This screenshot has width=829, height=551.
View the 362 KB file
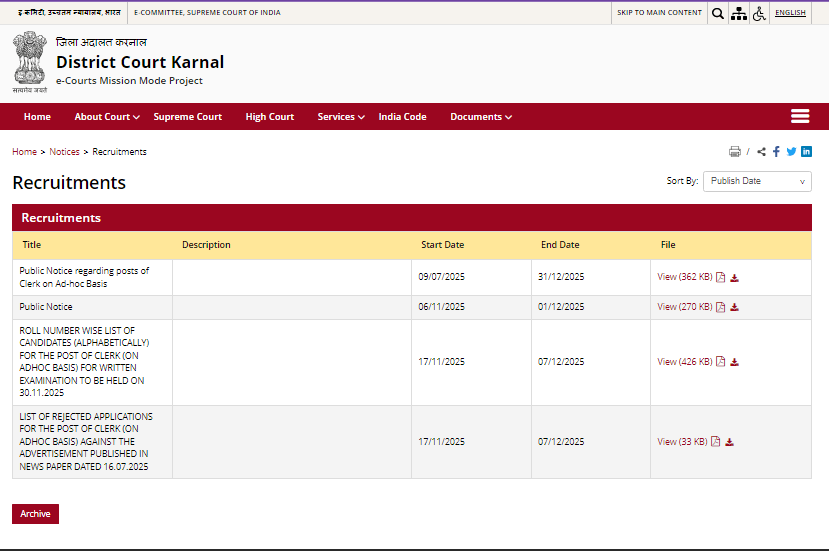click(685, 277)
